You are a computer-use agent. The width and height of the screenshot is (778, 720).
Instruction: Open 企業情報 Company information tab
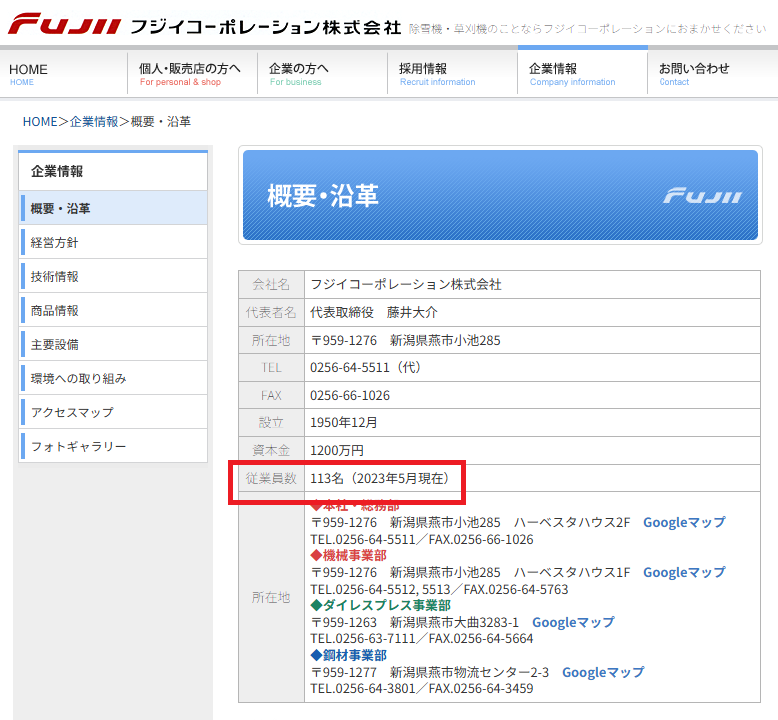pyautogui.click(x=583, y=73)
